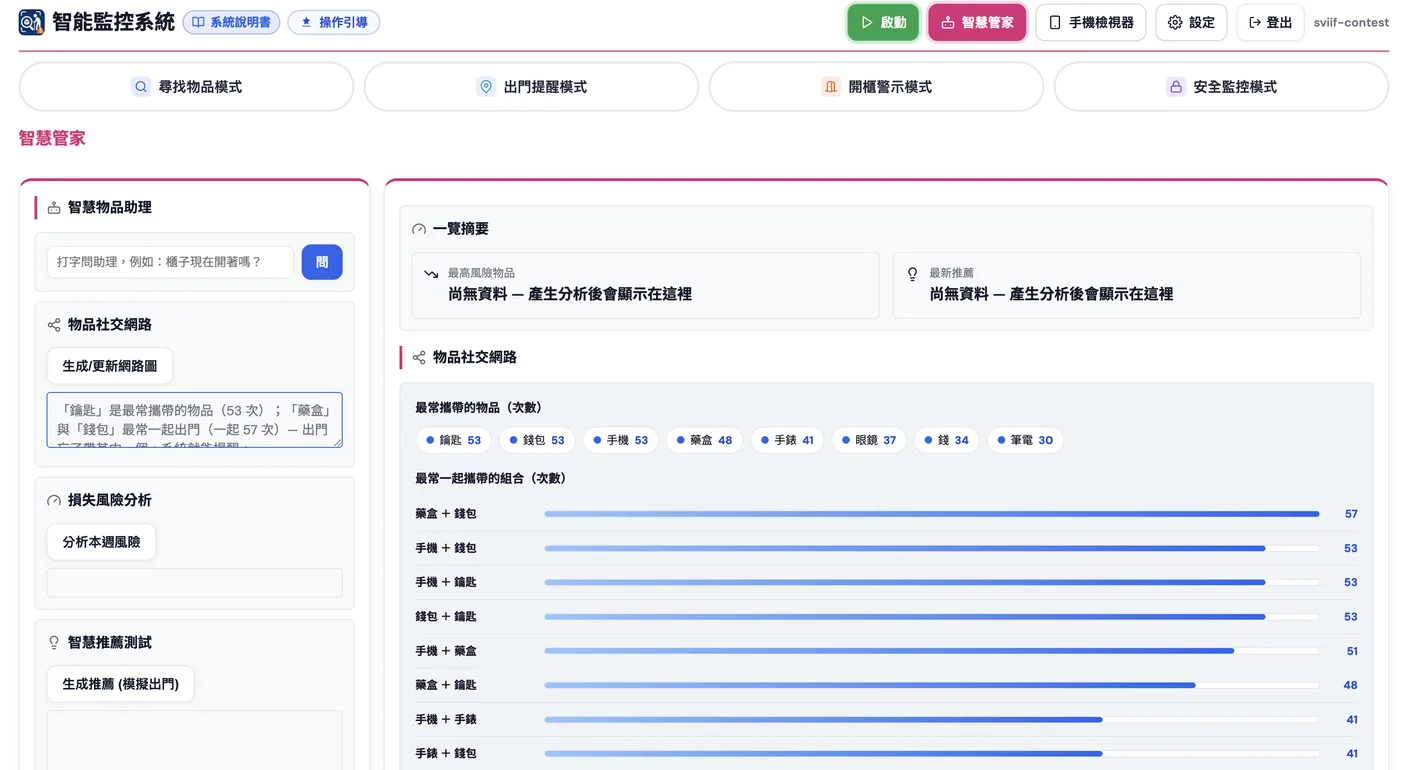1408x770 pixels.
Task: Select the 手機 53 item chip
Action: [x=621, y=440]
